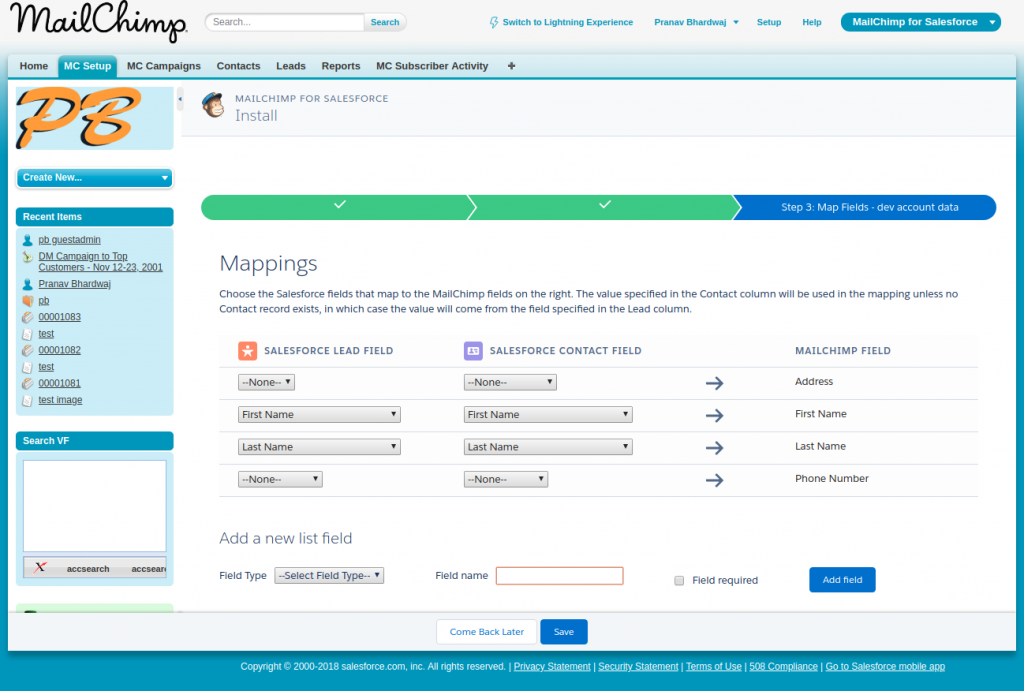The image size is (1024, 691).
Task: Open the Last Name contact field dropdown
Action: [x=548, y=447]
